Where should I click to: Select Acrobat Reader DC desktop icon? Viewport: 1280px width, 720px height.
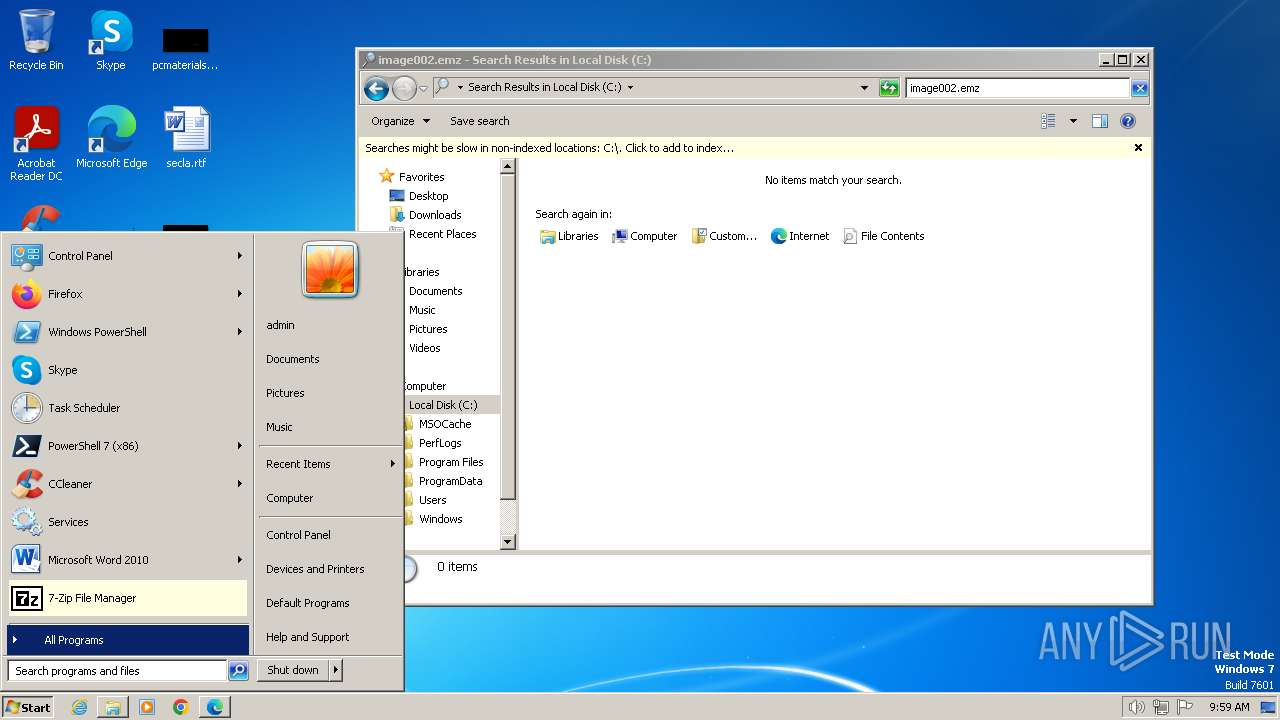coord(36,144)
